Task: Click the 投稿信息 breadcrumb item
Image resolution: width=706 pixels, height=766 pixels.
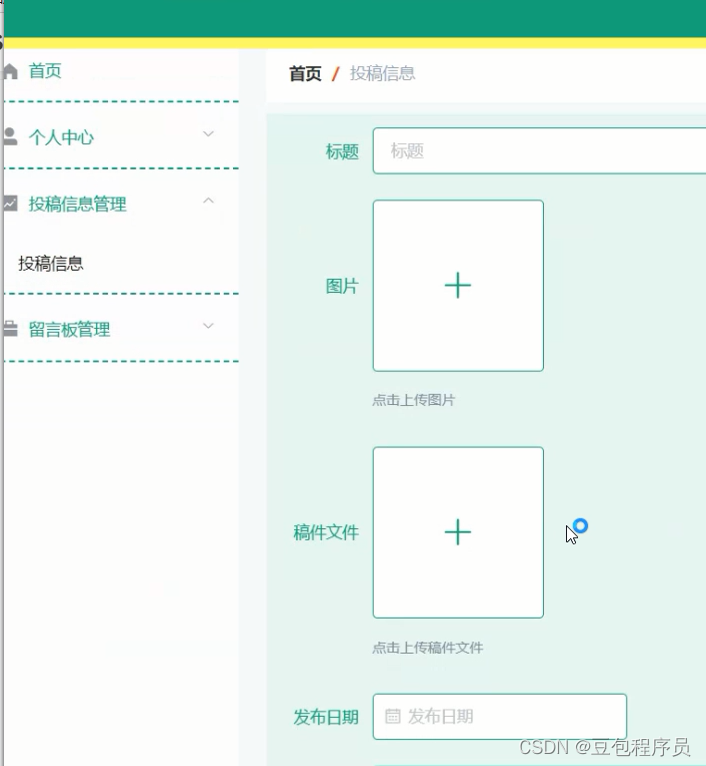Action: pyautogui.click(x=382, y=74)
